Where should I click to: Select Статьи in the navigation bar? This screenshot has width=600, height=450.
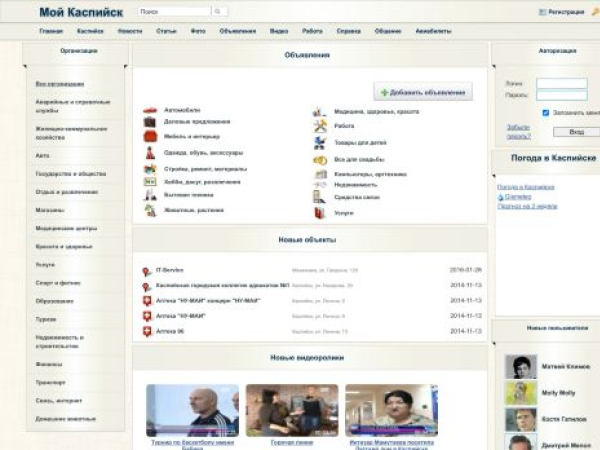tap(166, 31)
